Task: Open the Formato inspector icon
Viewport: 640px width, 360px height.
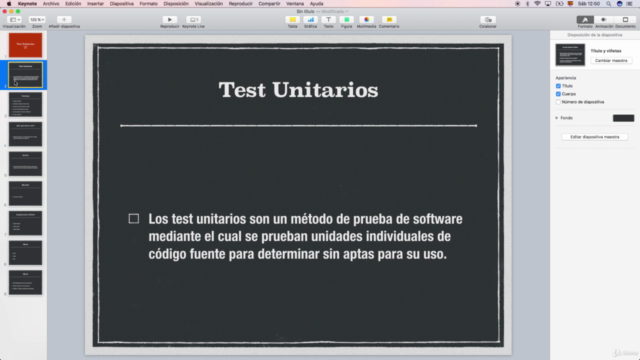Action: [585, 20]
